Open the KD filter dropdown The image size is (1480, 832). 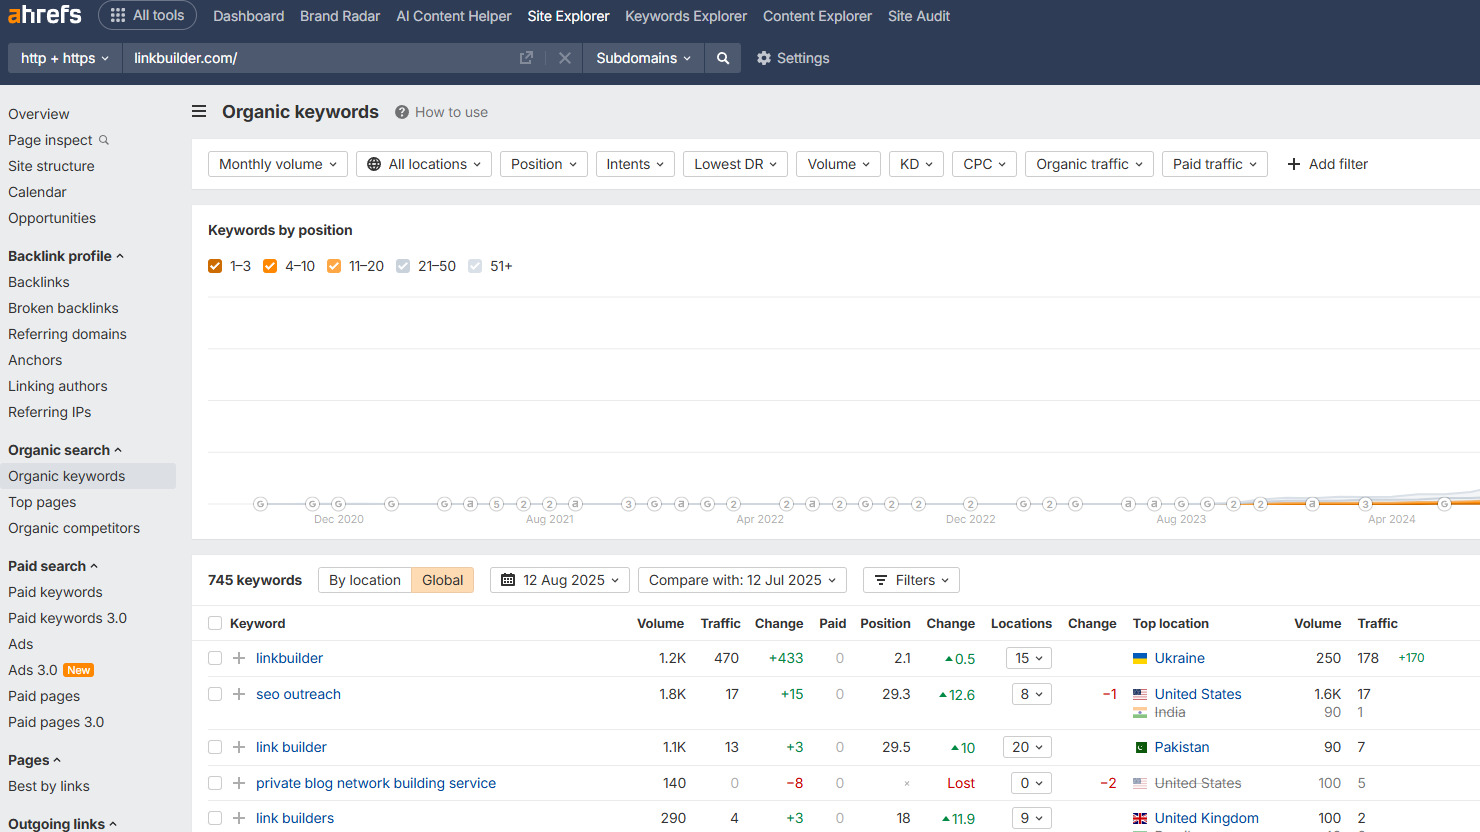pos(916,164)
